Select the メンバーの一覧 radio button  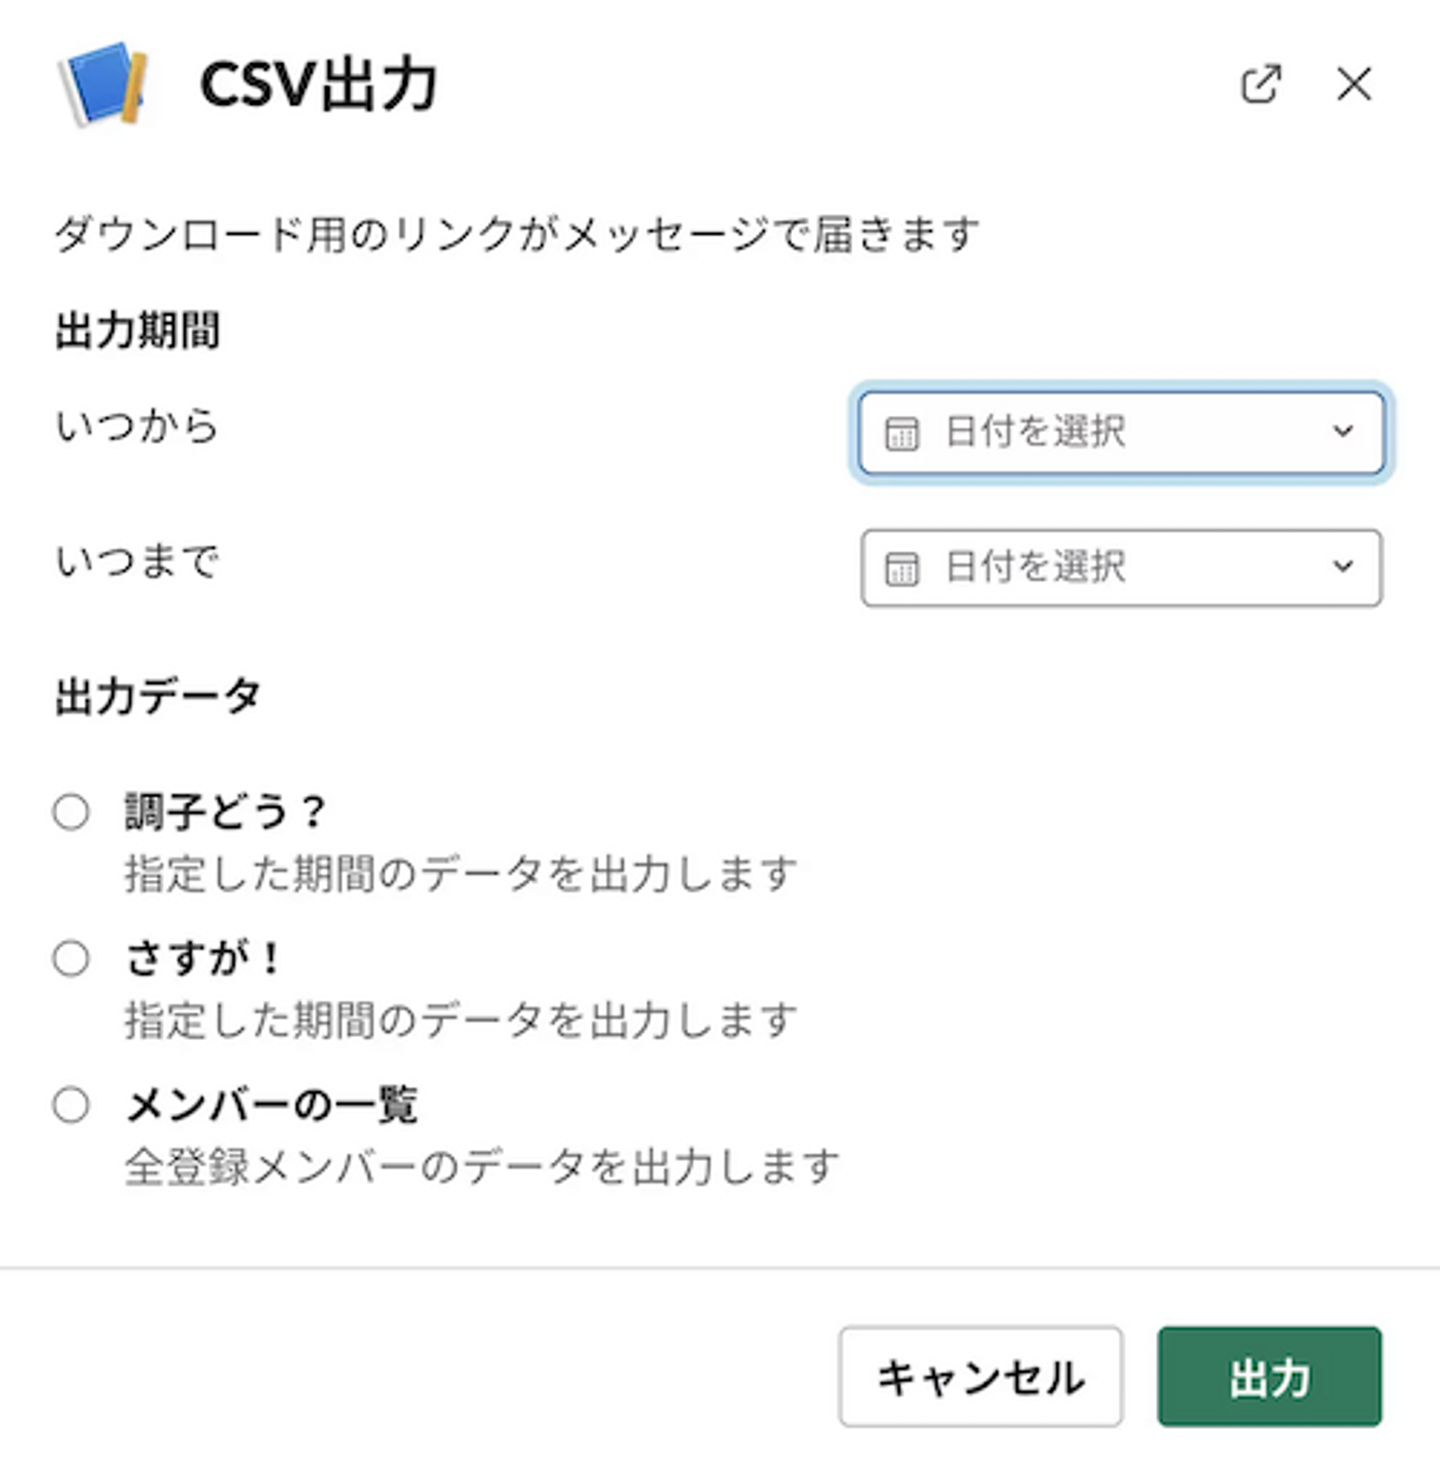(71, 1105)
